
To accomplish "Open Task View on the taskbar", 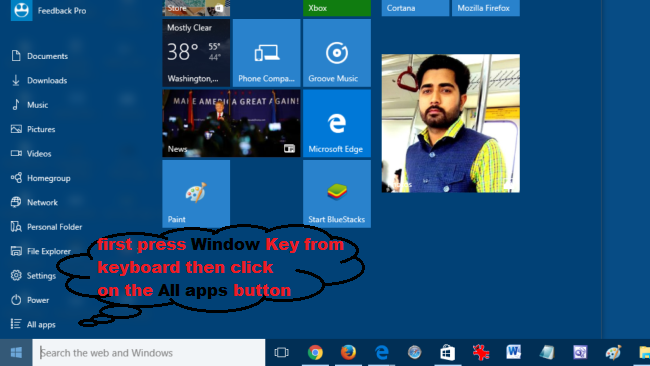I will tap(281, 353).
